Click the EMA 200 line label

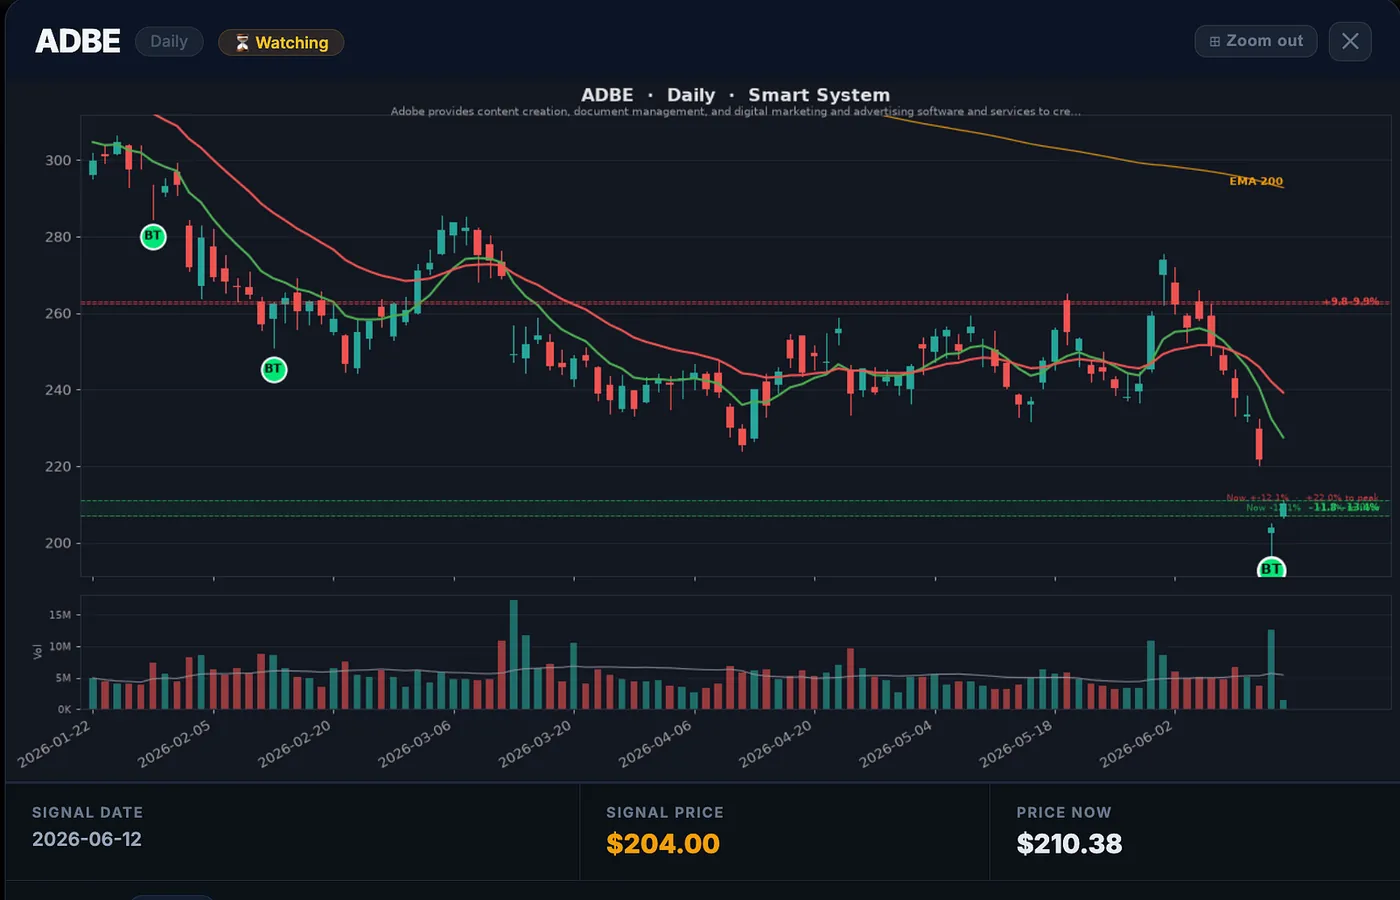click(1256, 181)
